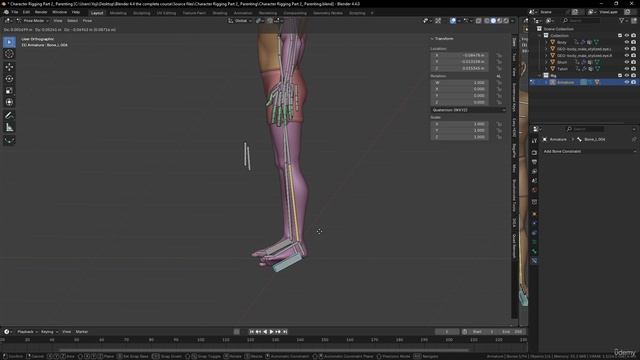The width and height of the screenshot is (640, 360).
Task: Open the Pose menu in viewport header
Action: coord(87,20)
